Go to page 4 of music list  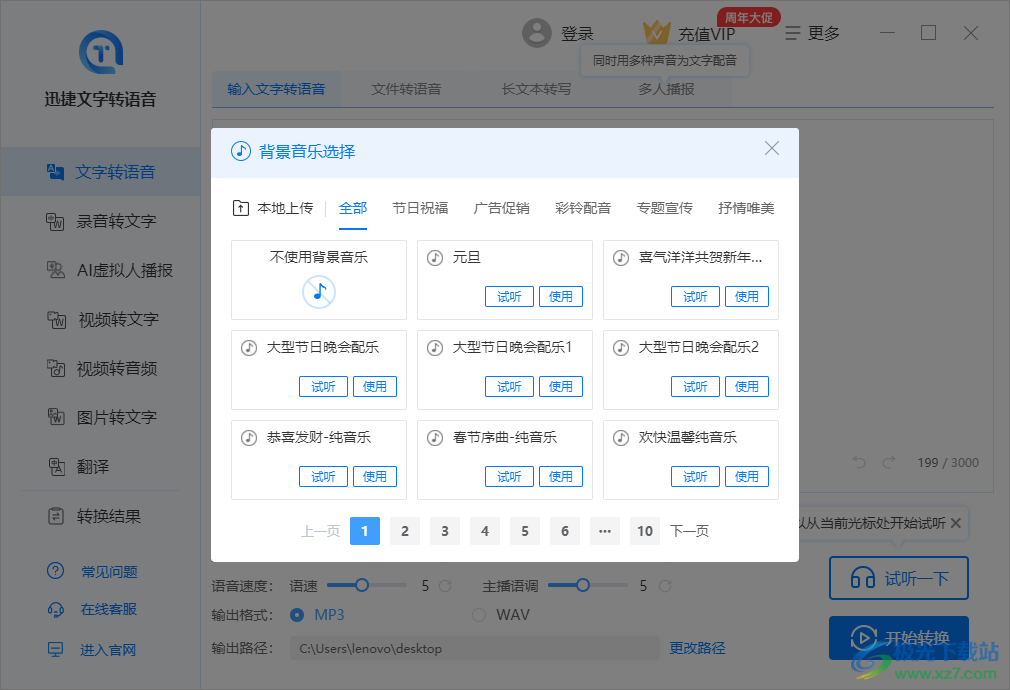(485, 531)
